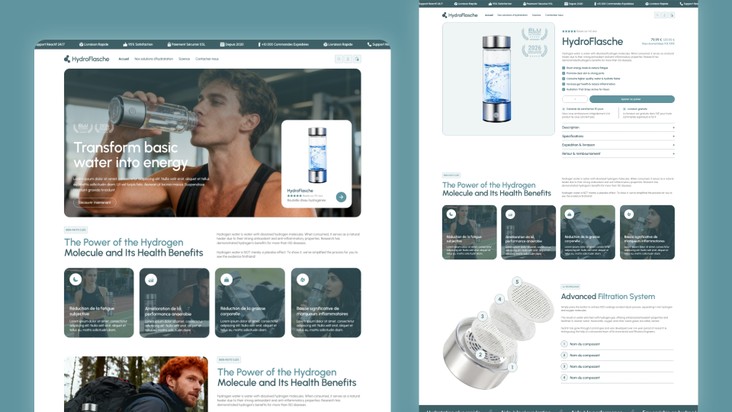Open the Réduction de la graisse corporelle card, home page
This screenshot has height=412, width=732.
coord(250,302)
